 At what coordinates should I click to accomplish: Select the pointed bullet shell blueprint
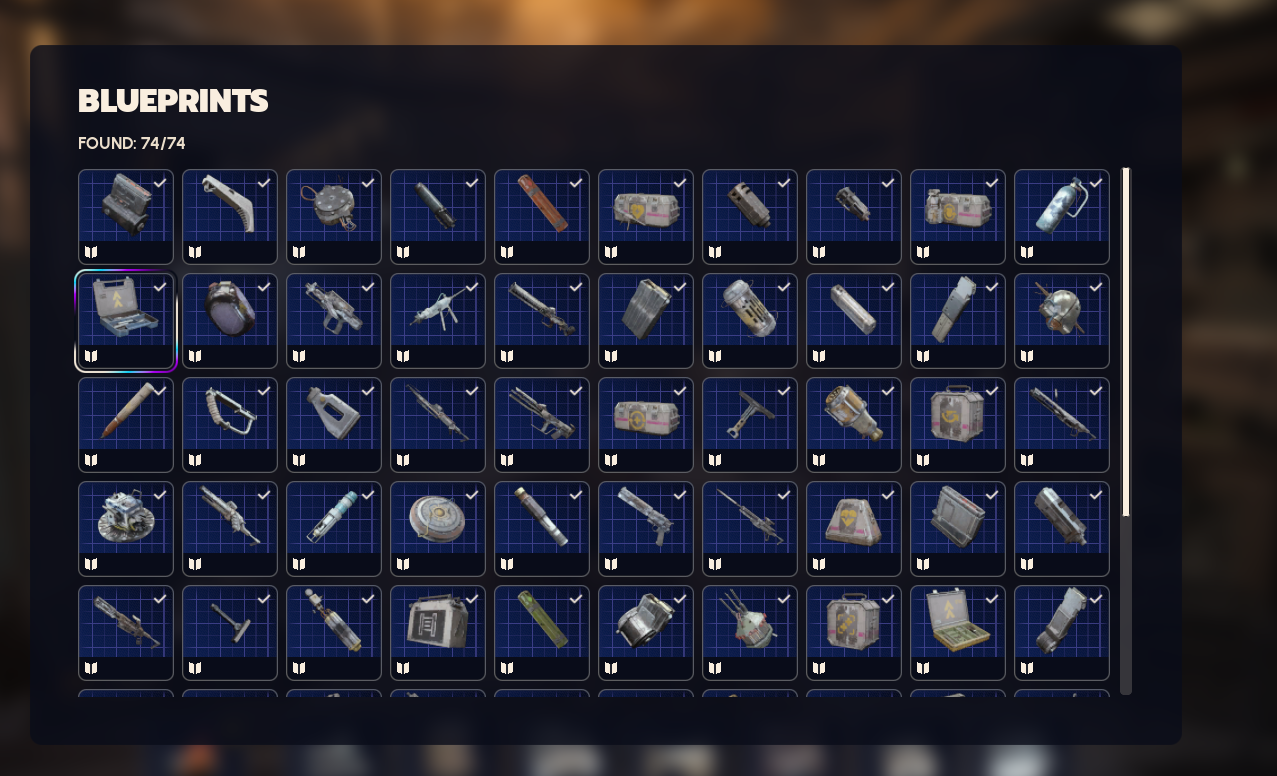[x=126, y=425]
